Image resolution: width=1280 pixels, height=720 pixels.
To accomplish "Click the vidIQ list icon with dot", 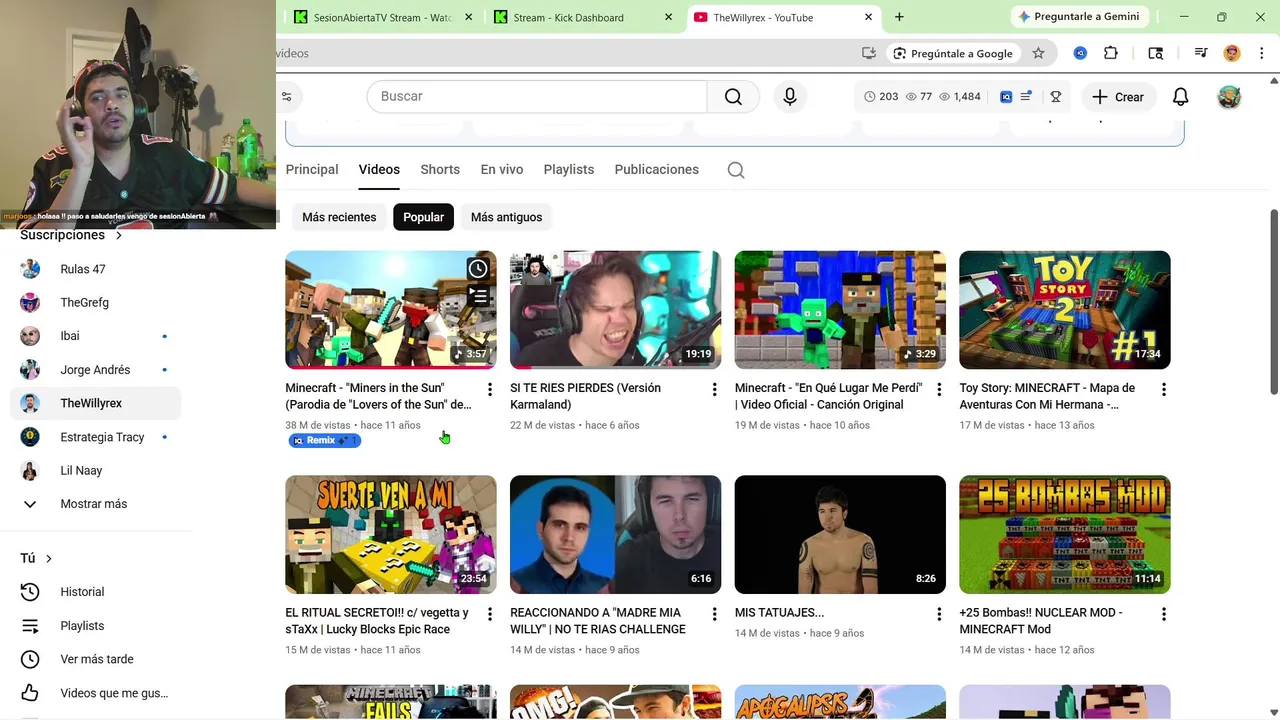I will click(x=1026, y=97).
